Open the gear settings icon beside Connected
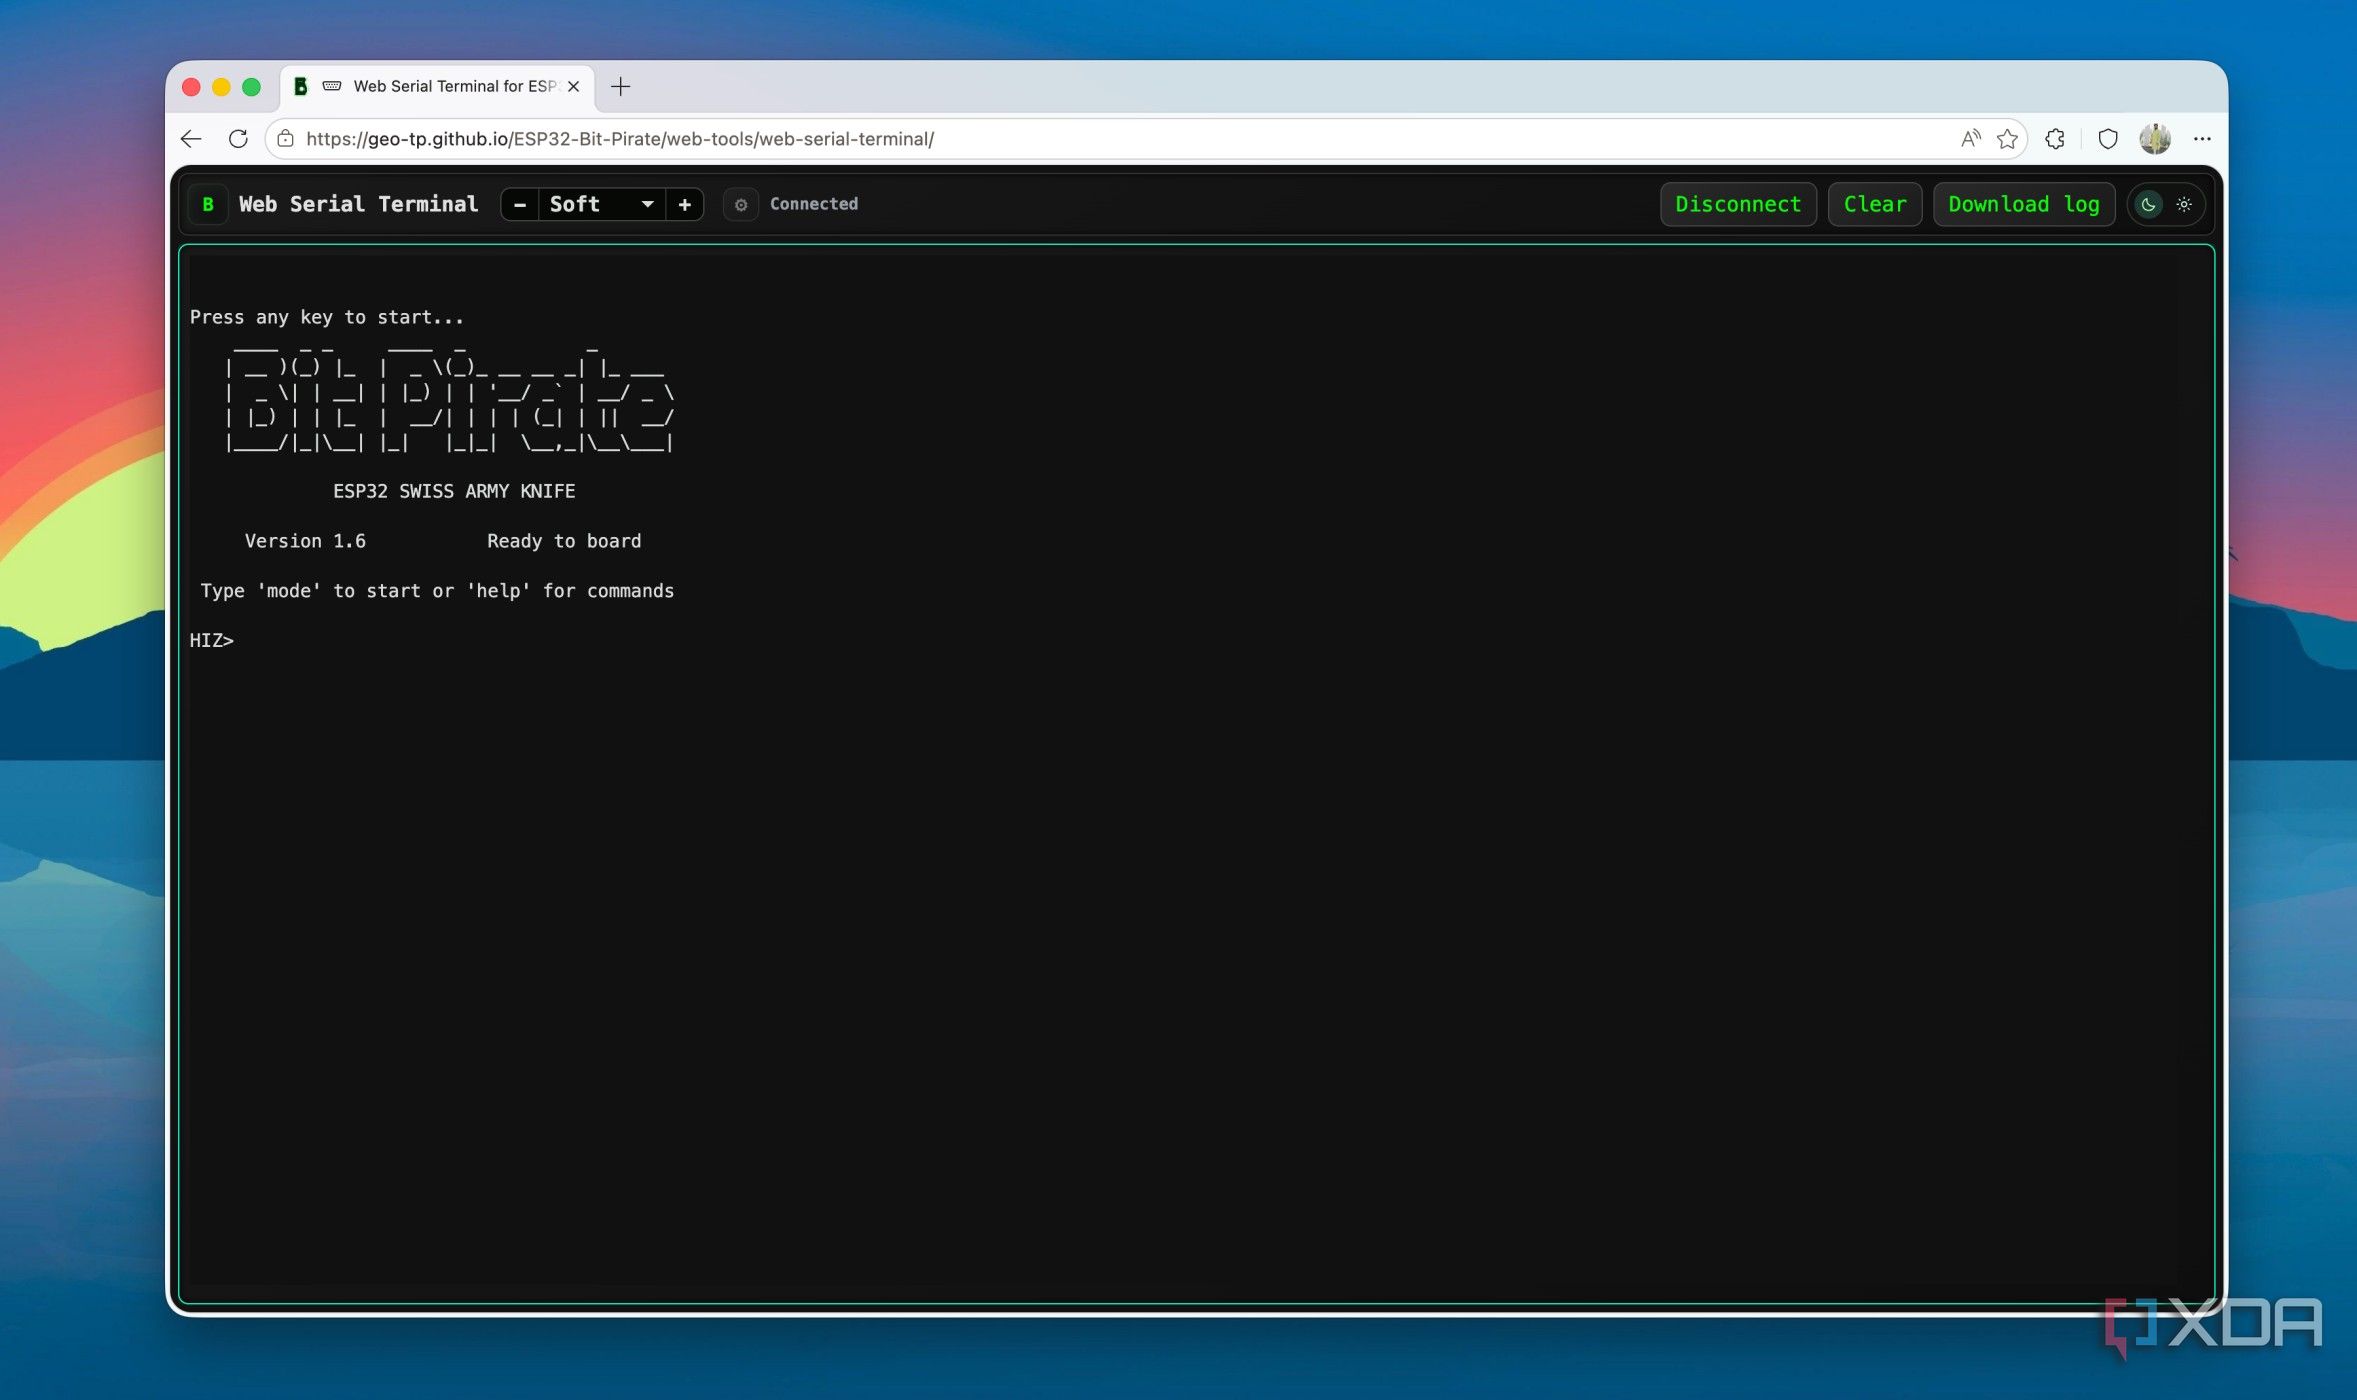 tap(741, 204)
